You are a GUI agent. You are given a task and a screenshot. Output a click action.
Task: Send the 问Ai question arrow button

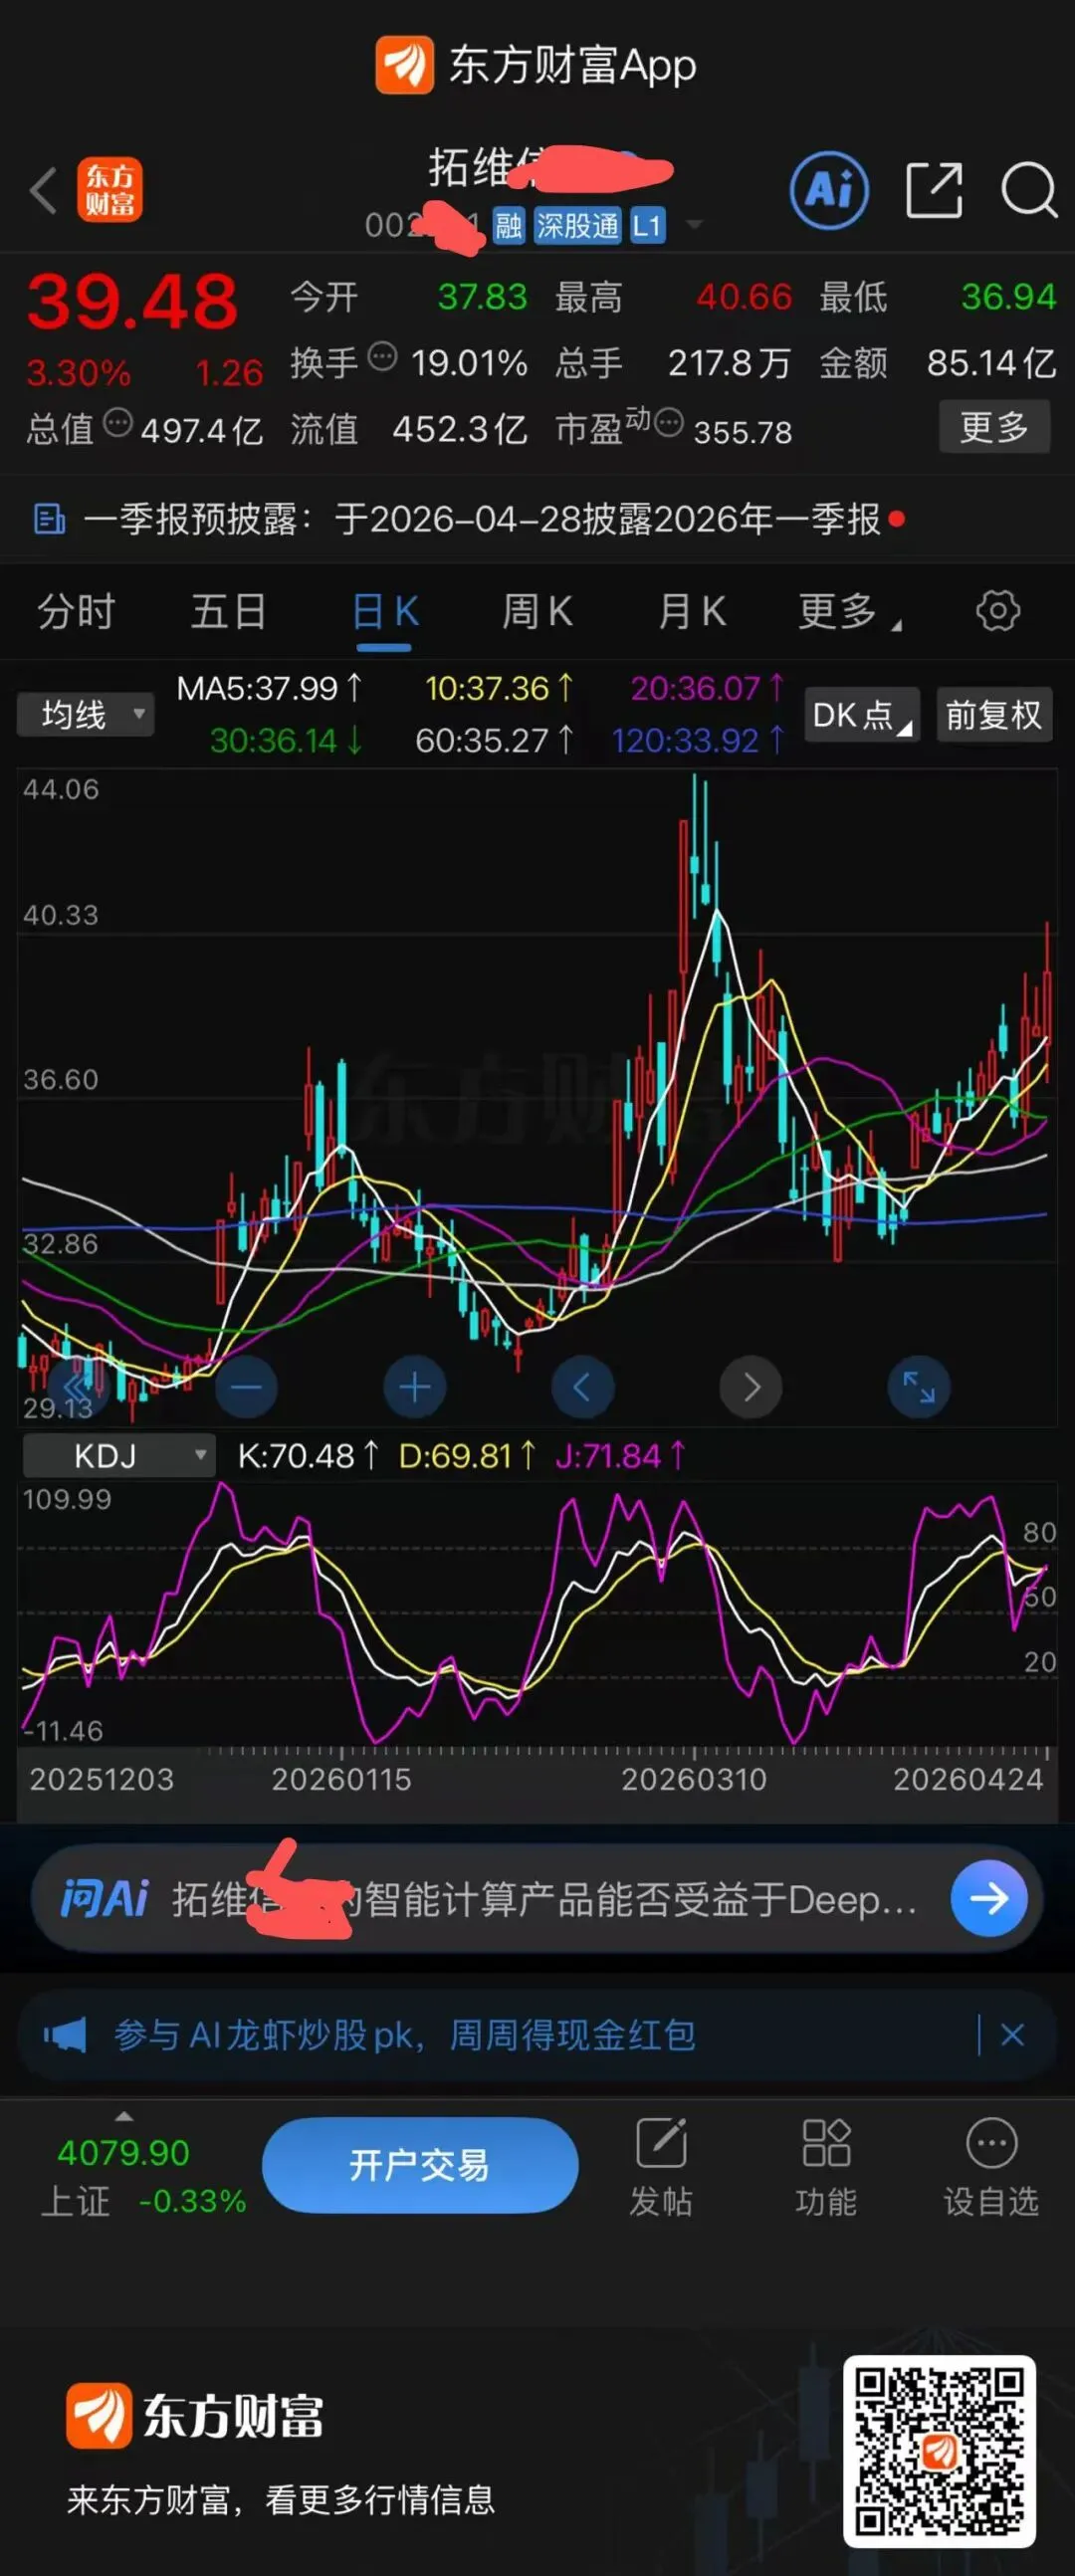[989, 1898]
